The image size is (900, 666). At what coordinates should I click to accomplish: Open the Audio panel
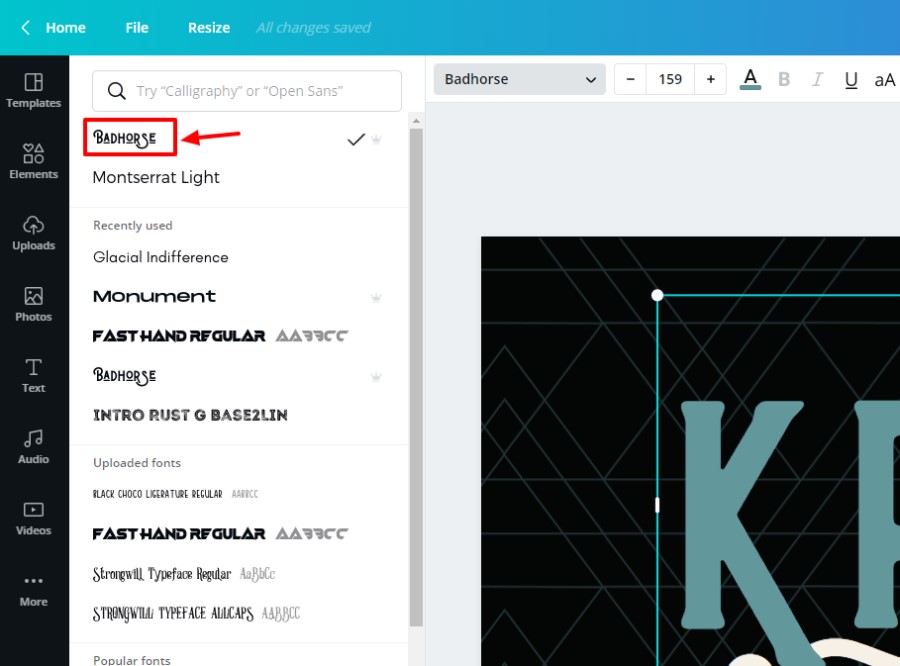coord(33,447)
